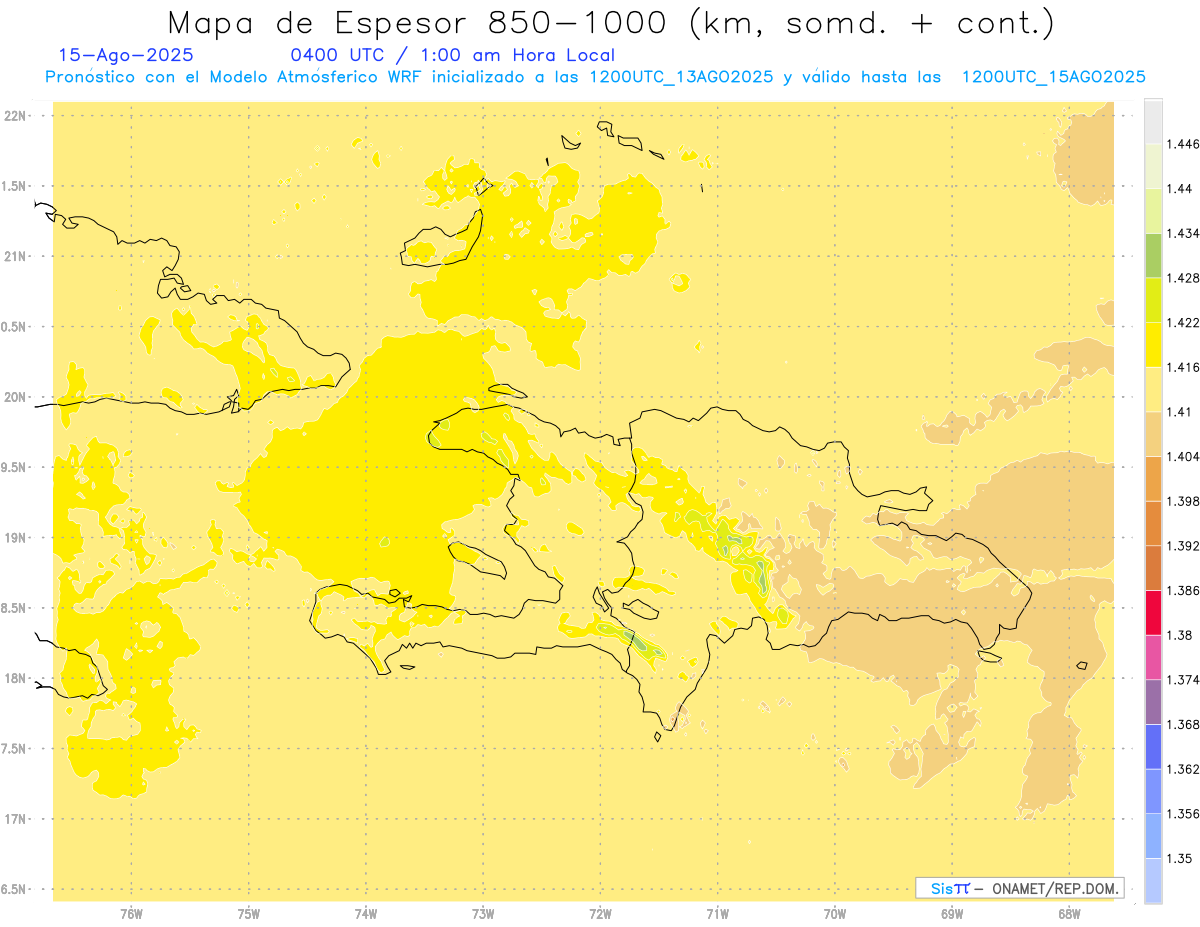Click the '72W' longitude label
1200x927 pixels.
[600, 913]
